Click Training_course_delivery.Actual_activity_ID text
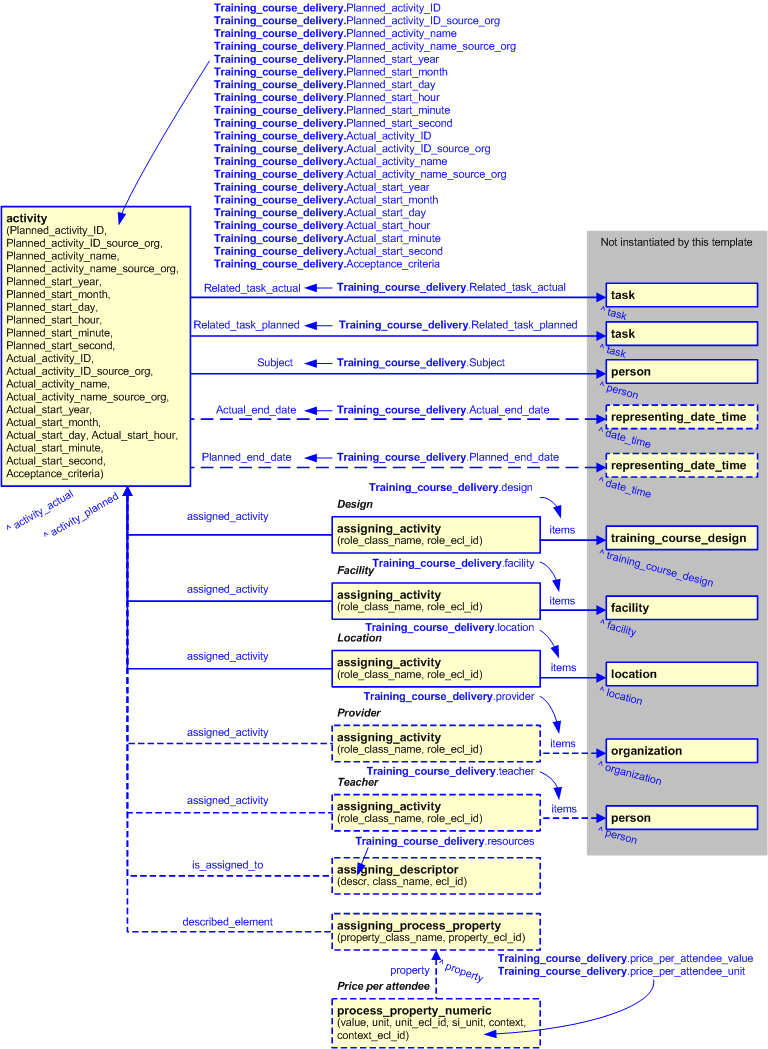The height and width of the screenshot is (1049, 768). tap(322, 136)
